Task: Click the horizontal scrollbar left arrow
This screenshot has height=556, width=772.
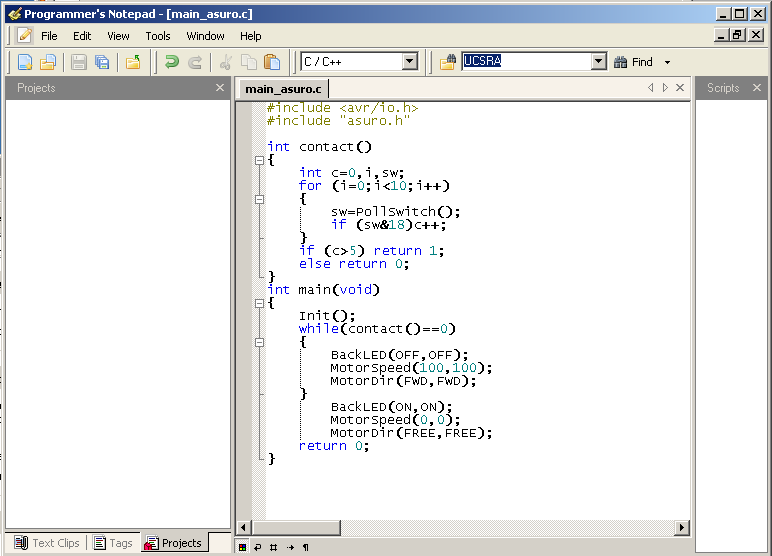Action: click(x=243, y=528)
